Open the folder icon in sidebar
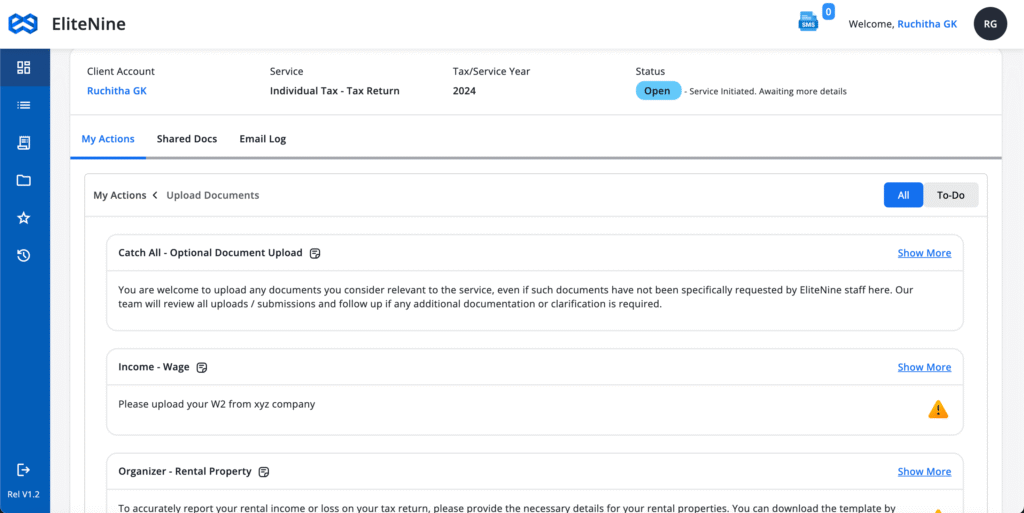The width and height of the screenshot is (1024, 513). pyautogui.click(x=24, y=180)
